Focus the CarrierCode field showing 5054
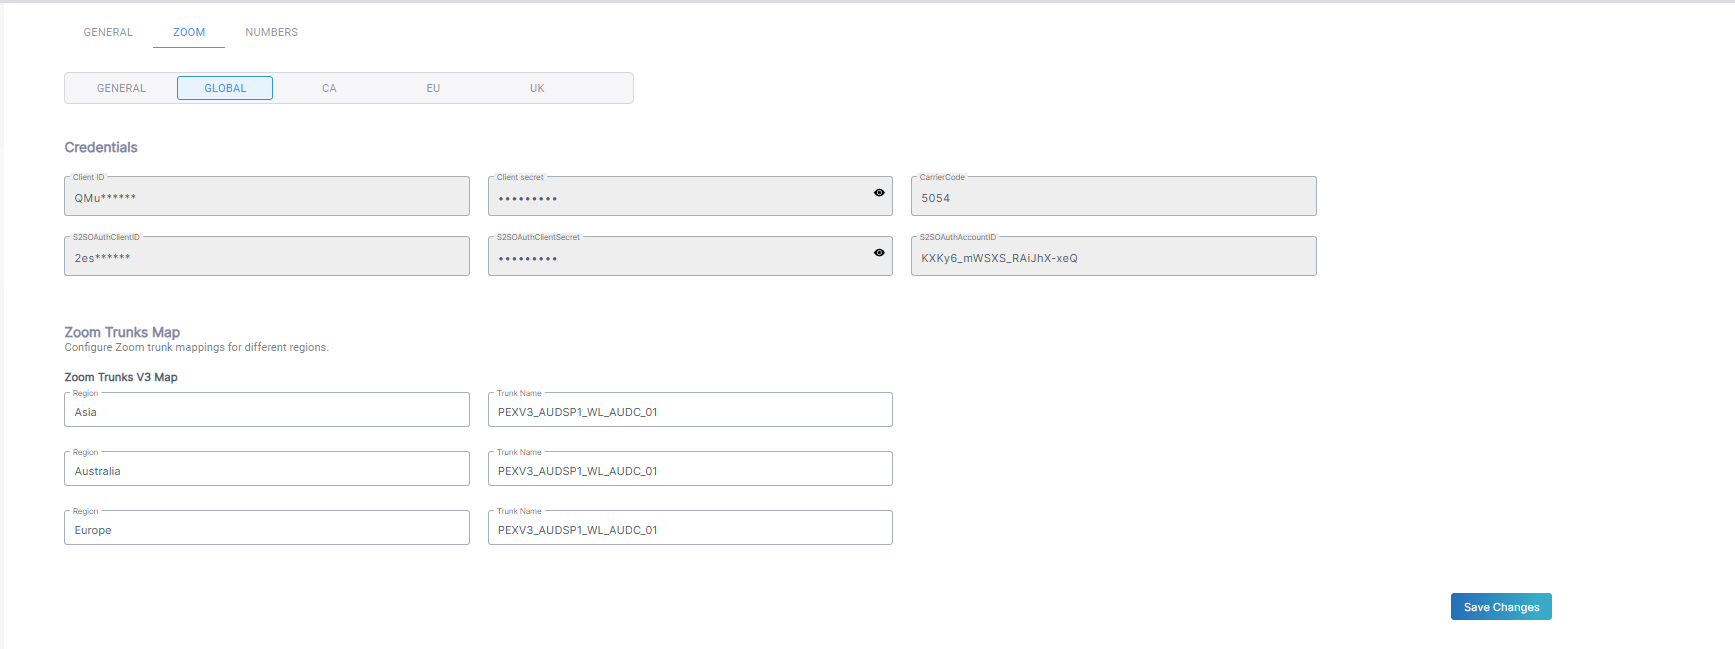This screenshot has width=1735, height=649. point(1113,198)
